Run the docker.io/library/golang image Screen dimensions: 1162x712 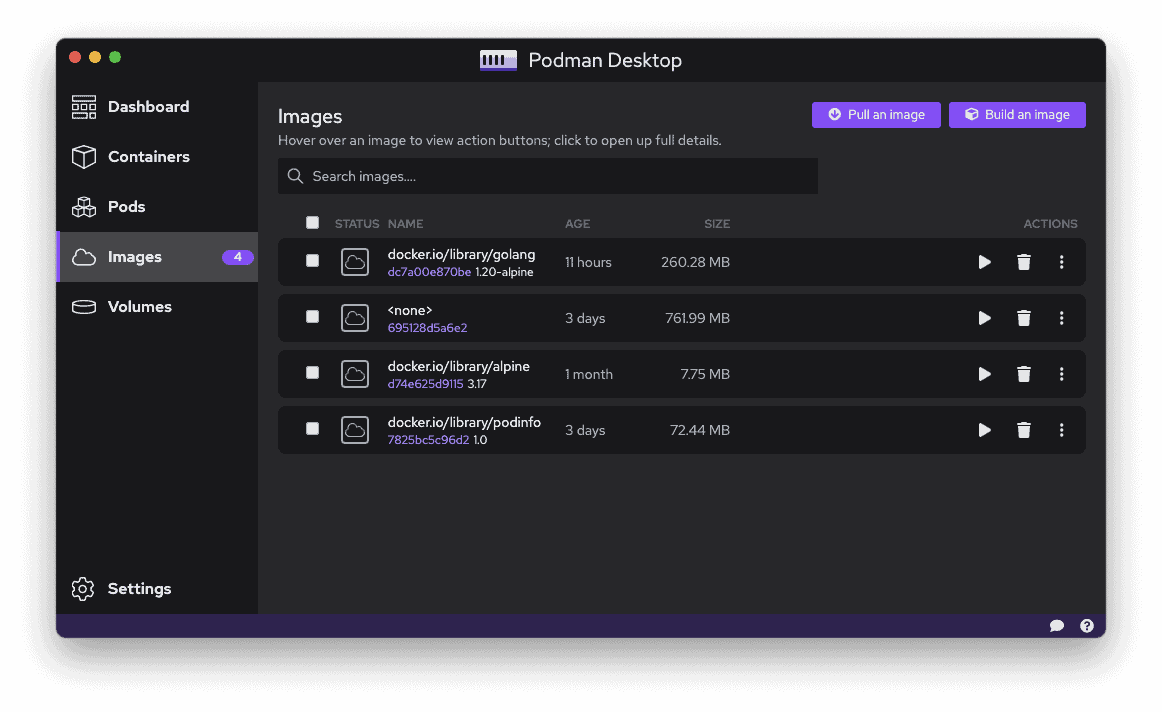pyautogui.click(x=984, y=262)
